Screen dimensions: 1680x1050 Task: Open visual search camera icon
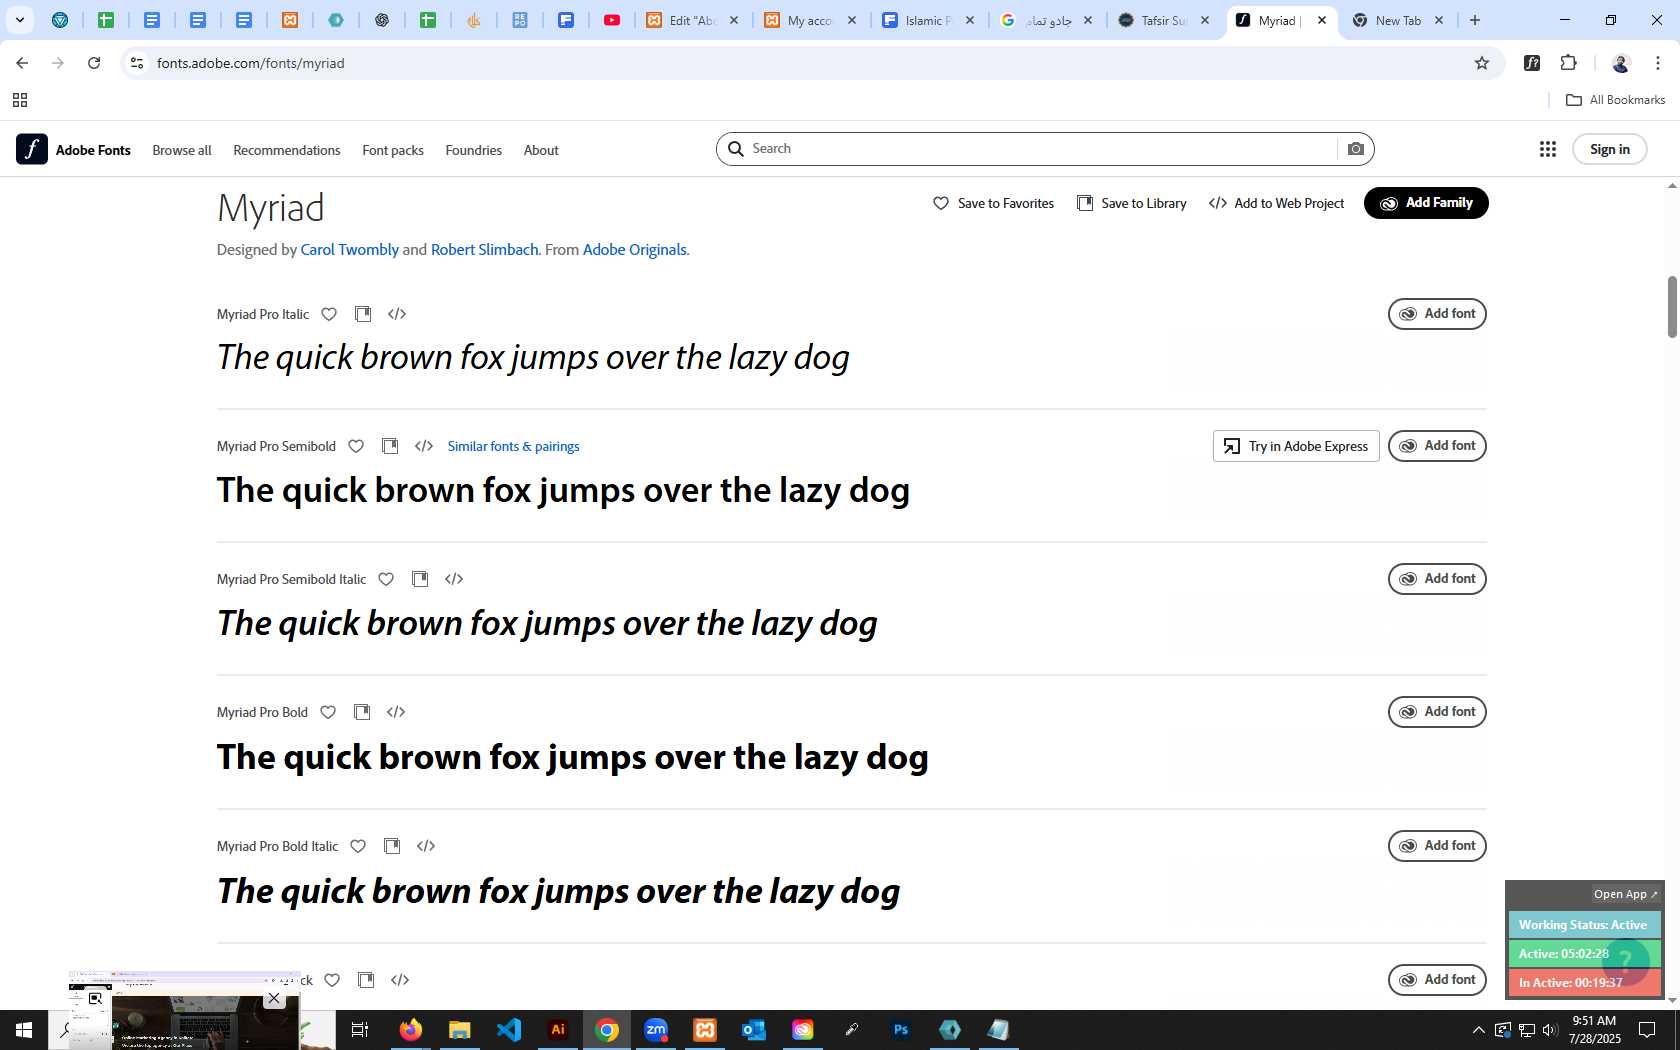(1356, 149)
